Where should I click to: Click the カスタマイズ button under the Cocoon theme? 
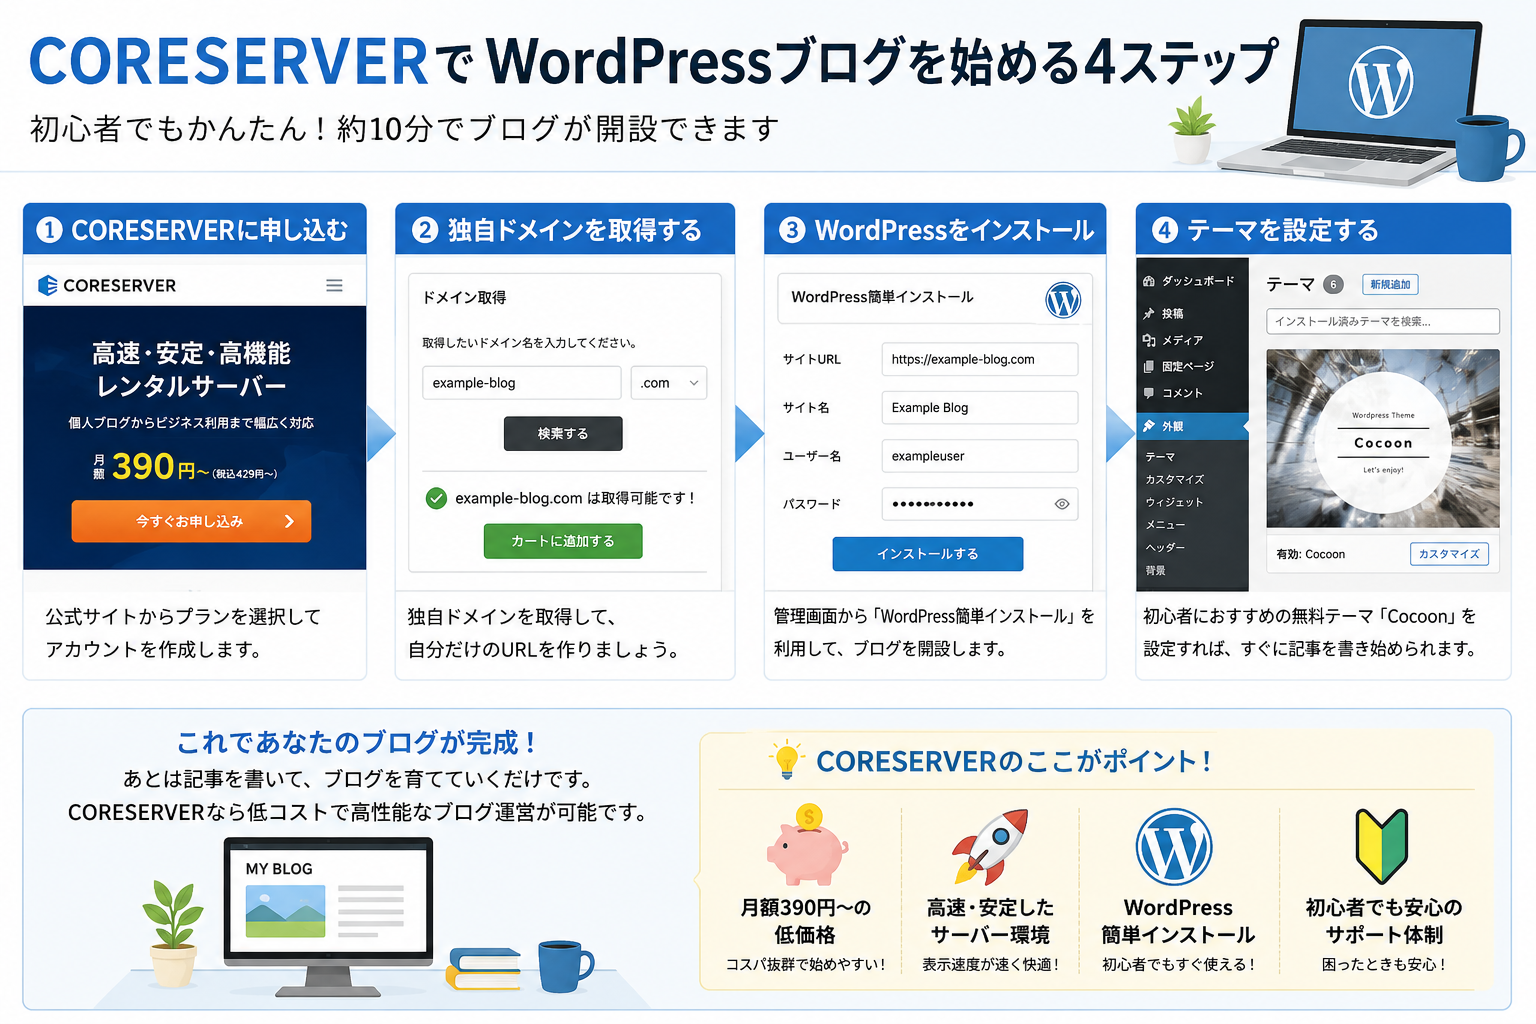coord(1449,554)
